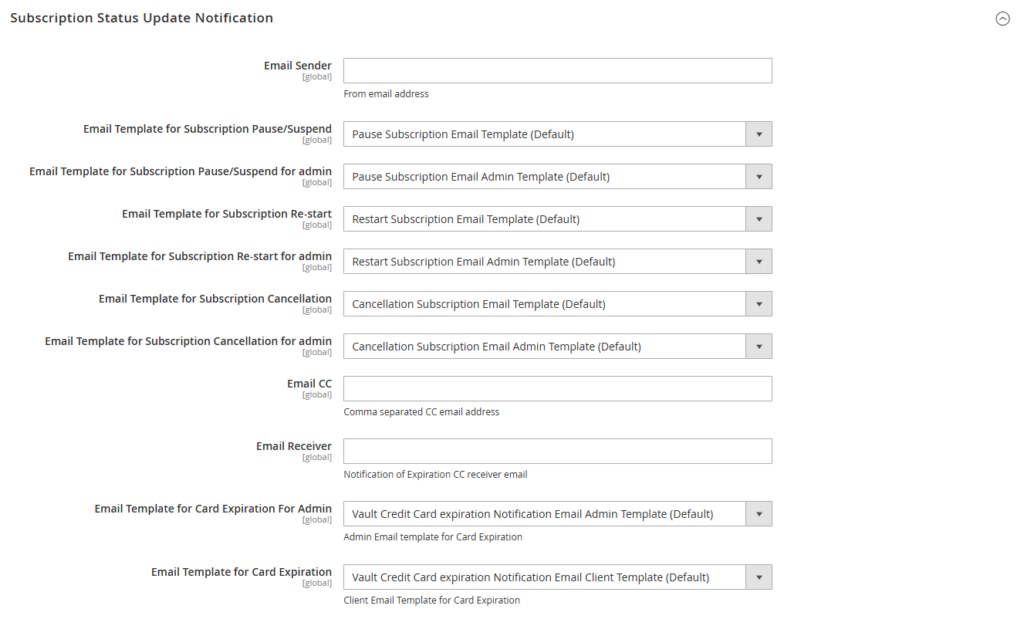Collapse the Subscription Status Update Notification section
This screenshot has height=626, width=1024.
pos(1002,19)
